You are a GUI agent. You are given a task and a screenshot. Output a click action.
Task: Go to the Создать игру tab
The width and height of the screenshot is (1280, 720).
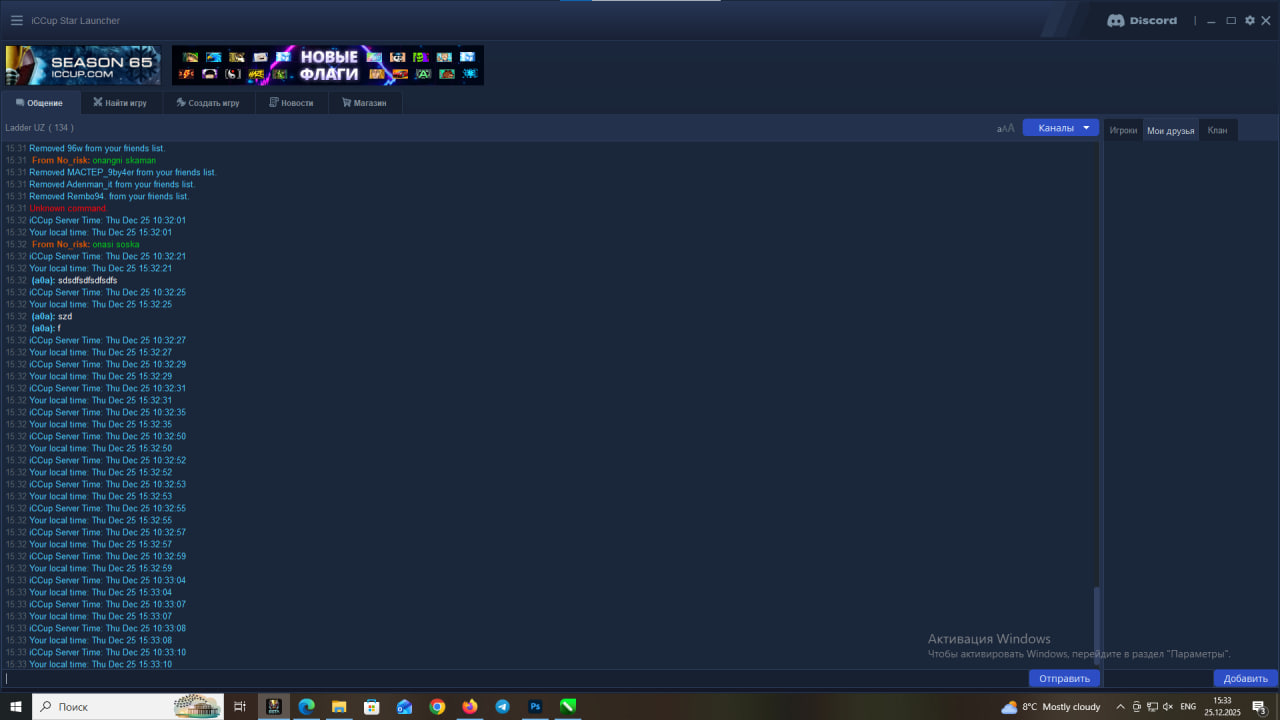point(208,102)
